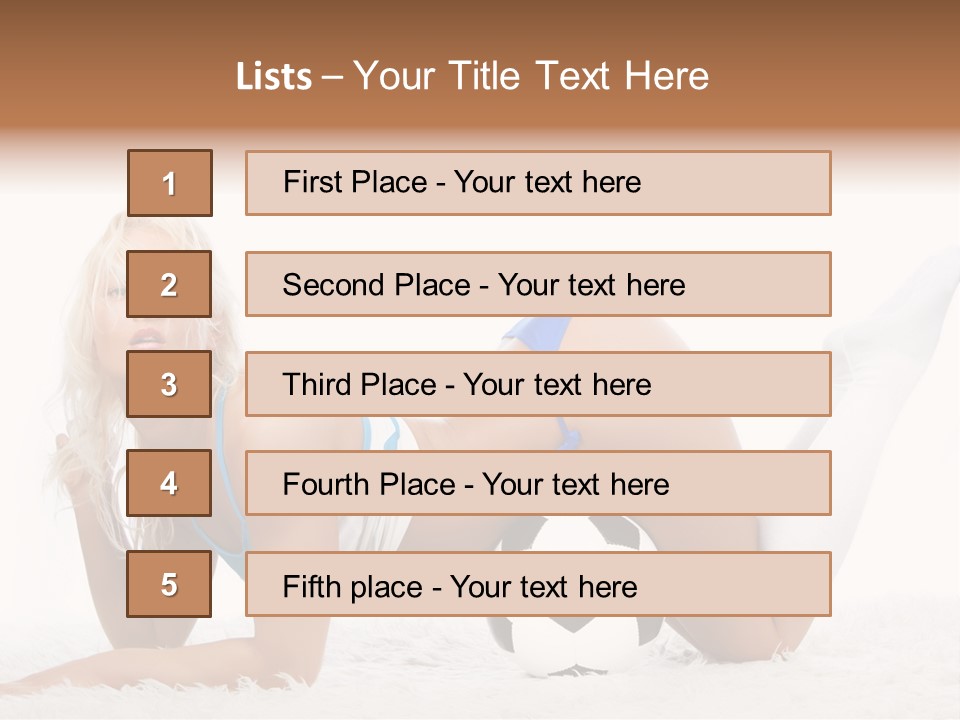The width and height of the screenshot is (960, 720).
Task: Click 'Your text here' in the Fifth place row
Action: tap(543, 586)
